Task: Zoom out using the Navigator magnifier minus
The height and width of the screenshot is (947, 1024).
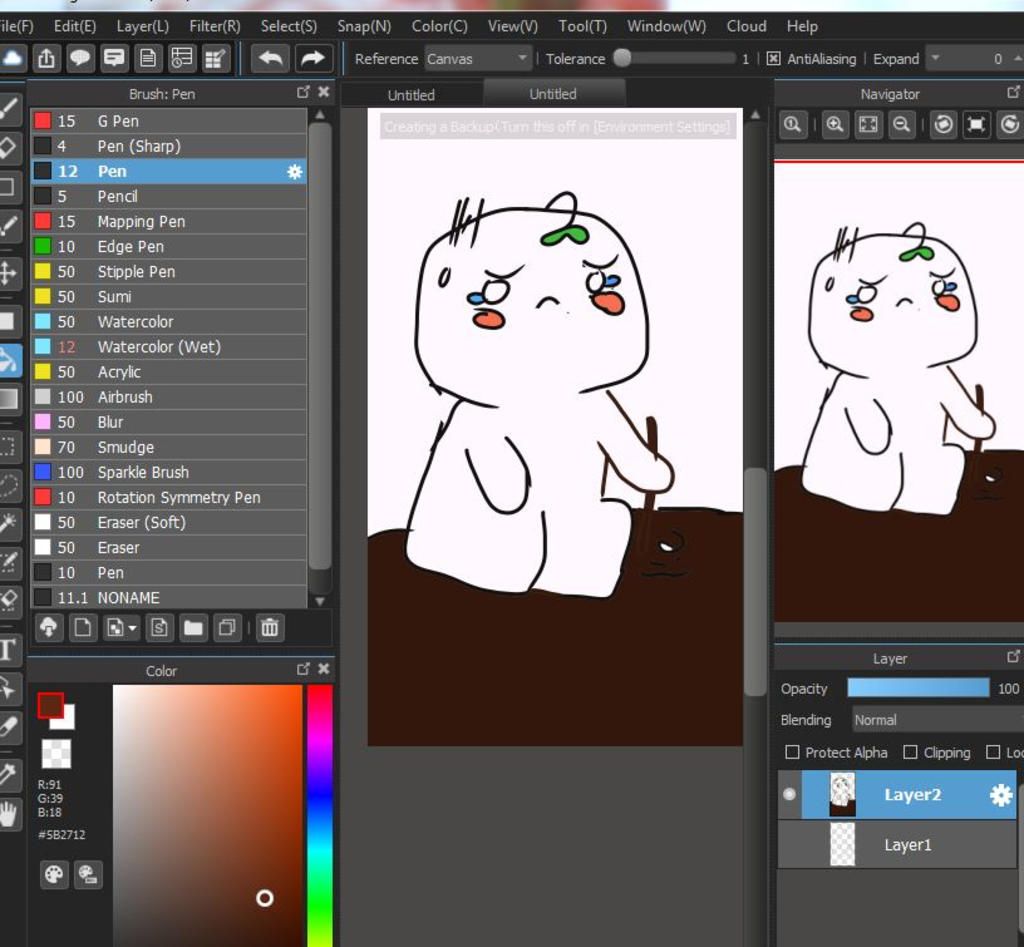Action: point(902,124)
